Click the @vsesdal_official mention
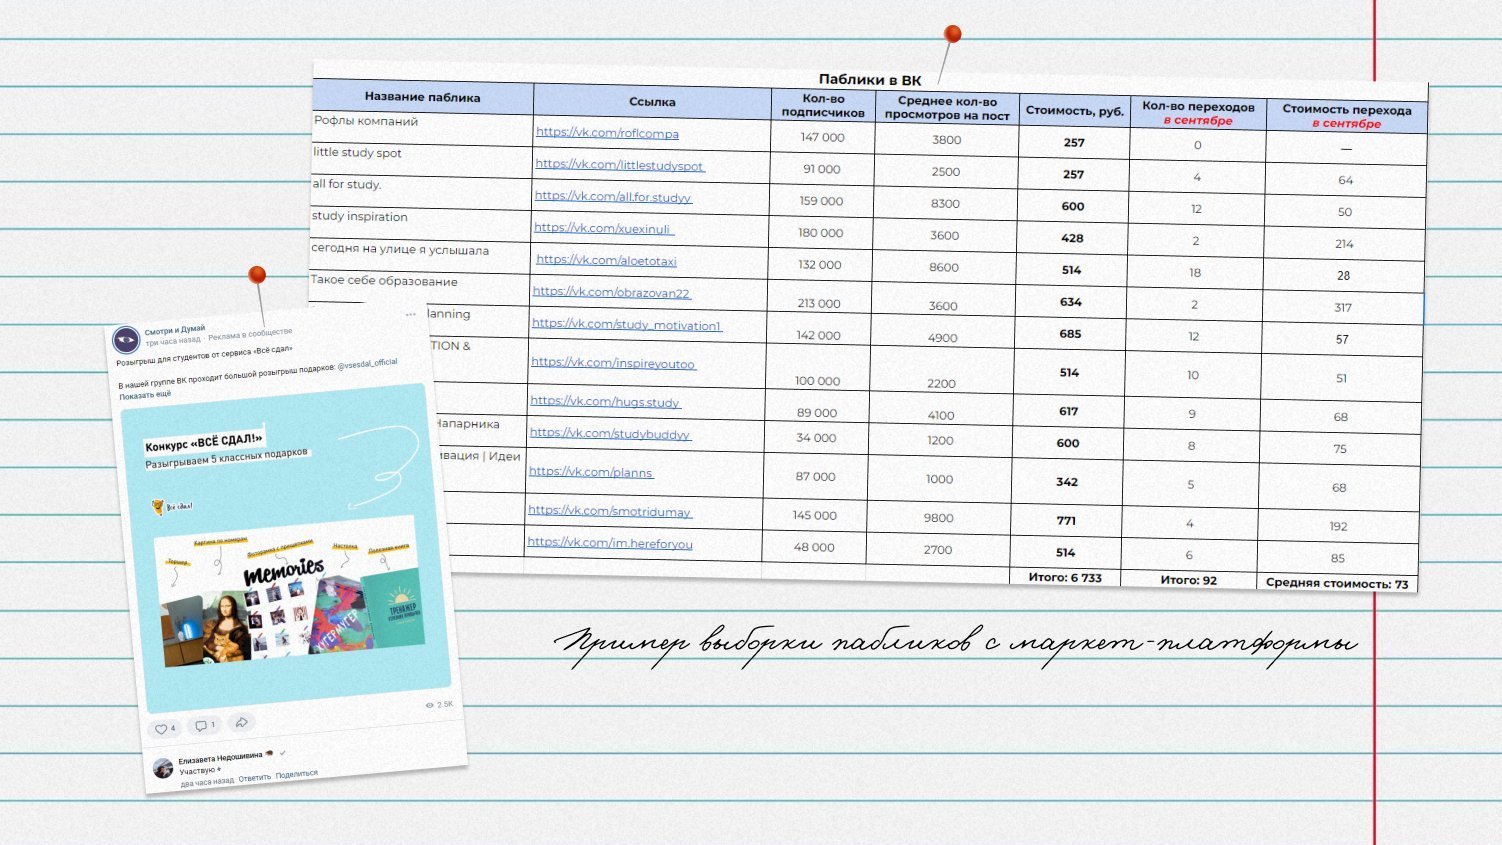This screenshot has width=1502, height=845. coord(367,365)
